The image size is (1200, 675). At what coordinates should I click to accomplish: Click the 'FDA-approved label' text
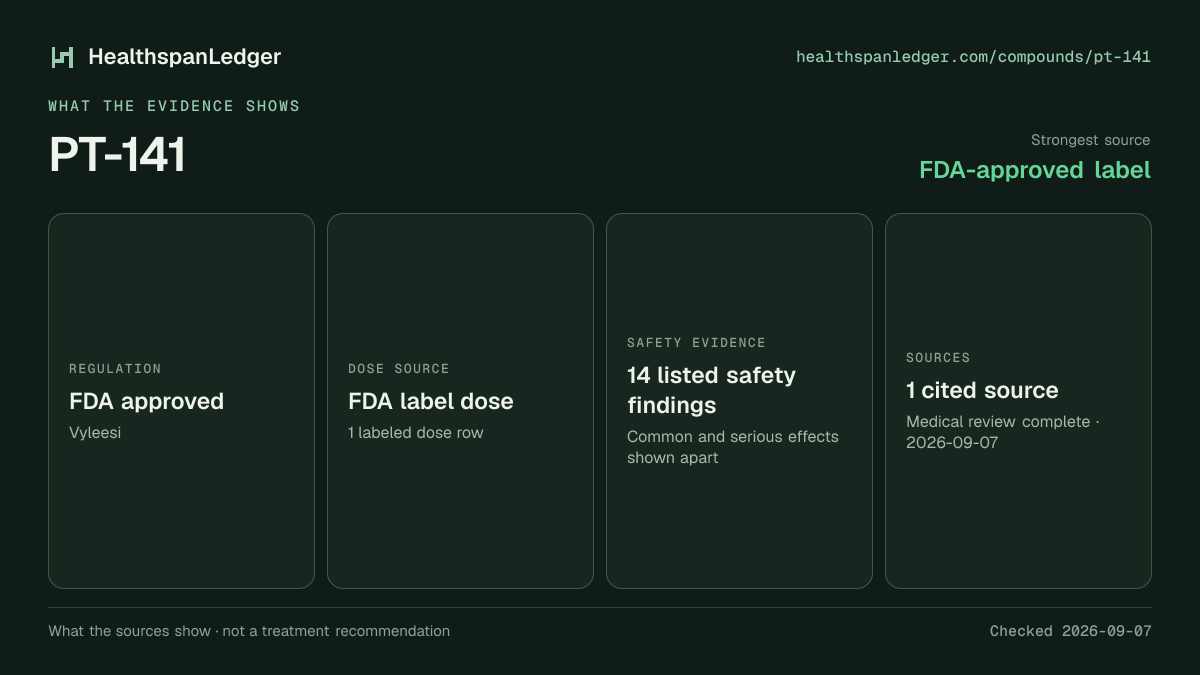[1035, 170]
